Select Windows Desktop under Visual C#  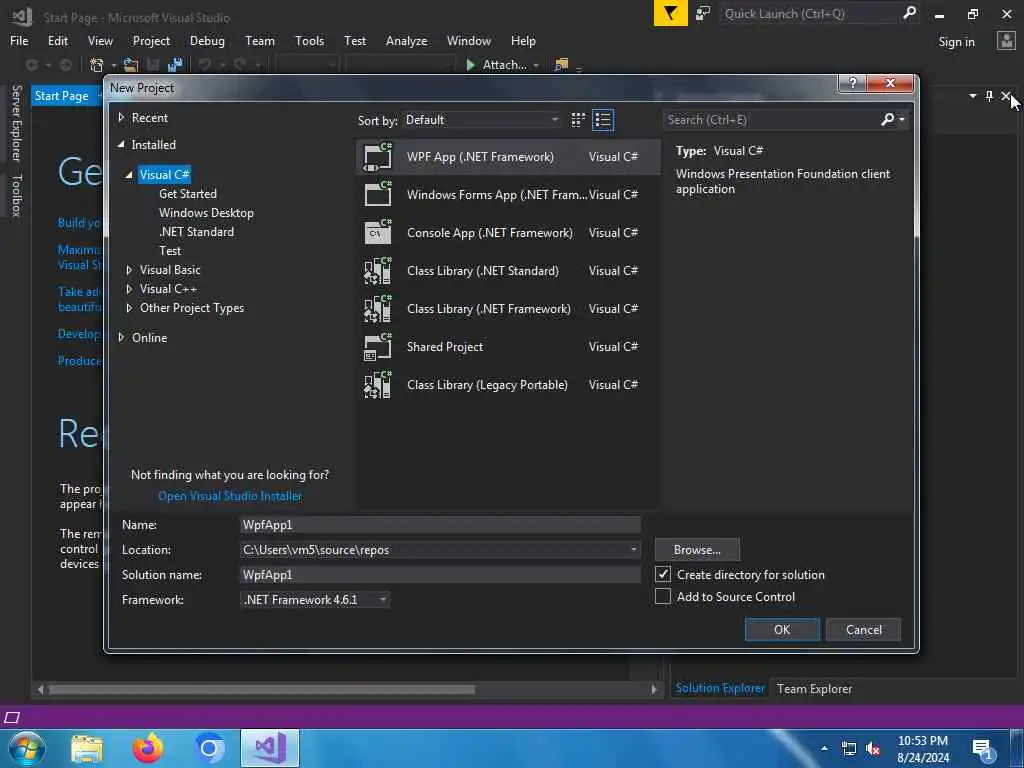[206, 213]
